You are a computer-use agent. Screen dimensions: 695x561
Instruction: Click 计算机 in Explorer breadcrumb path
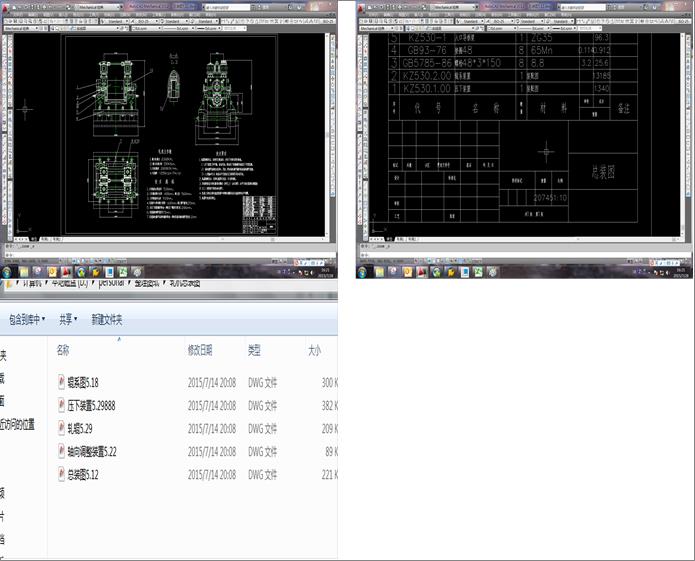pyautogui.click(x=32, y=283)
